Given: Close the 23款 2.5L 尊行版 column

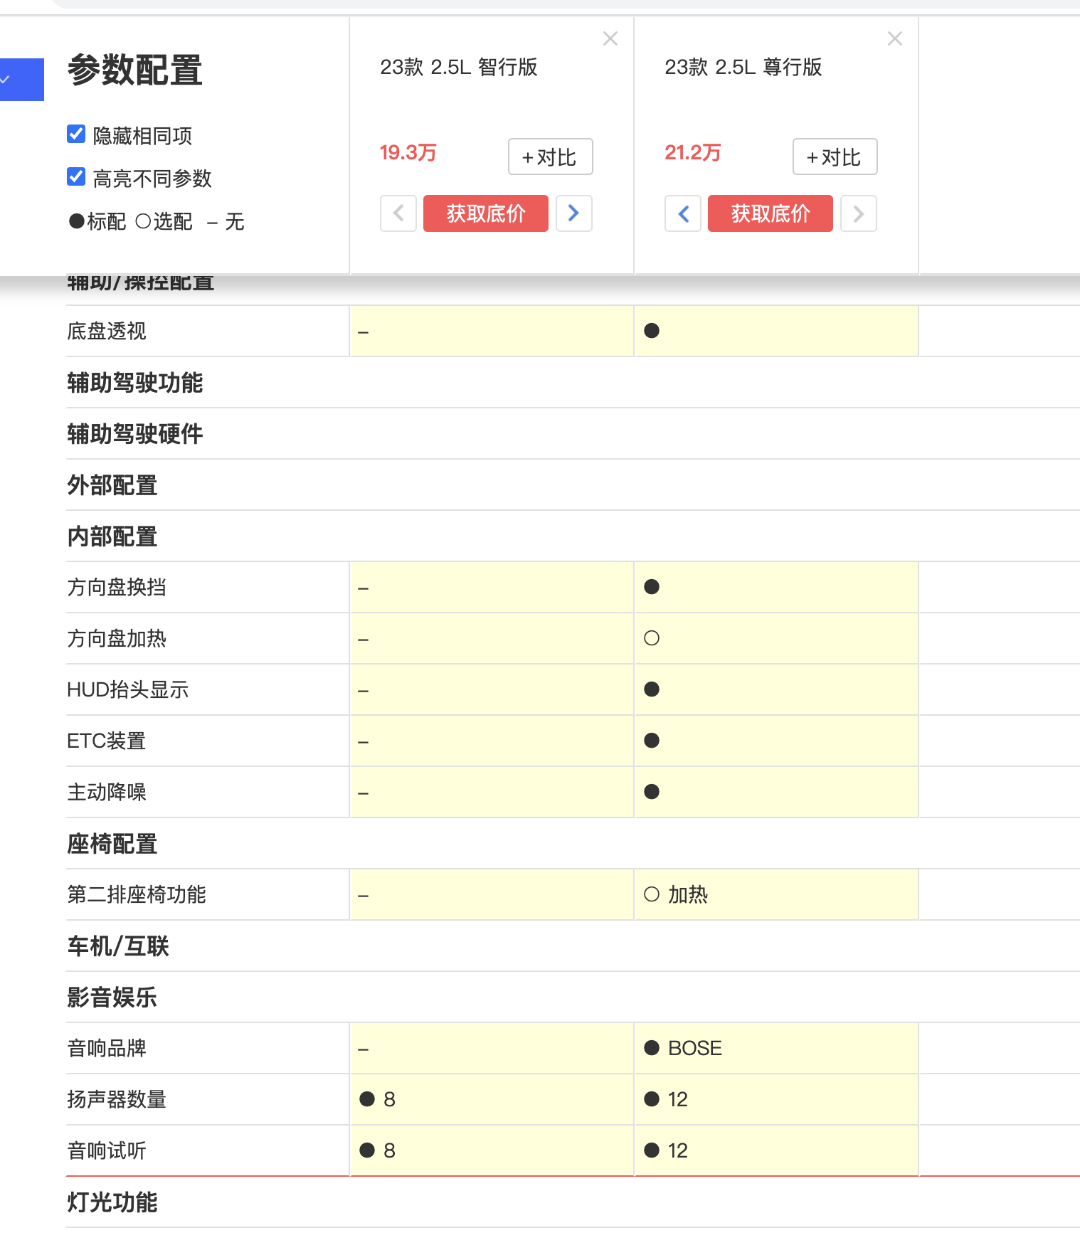Looking at the screenshot, I should [895, 39].
